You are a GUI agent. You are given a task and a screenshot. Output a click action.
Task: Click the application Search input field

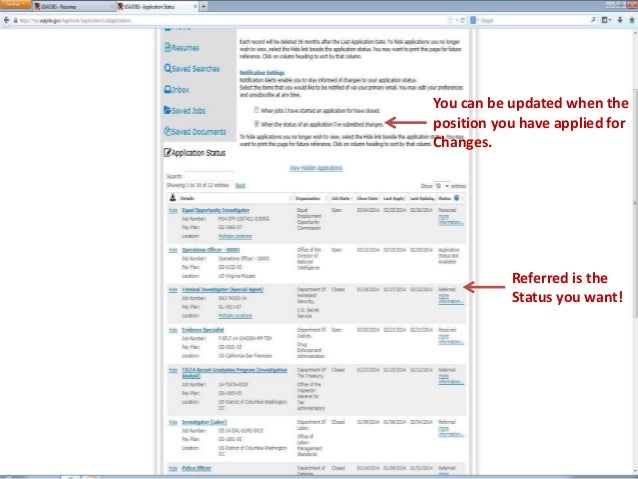coord(209,176)
